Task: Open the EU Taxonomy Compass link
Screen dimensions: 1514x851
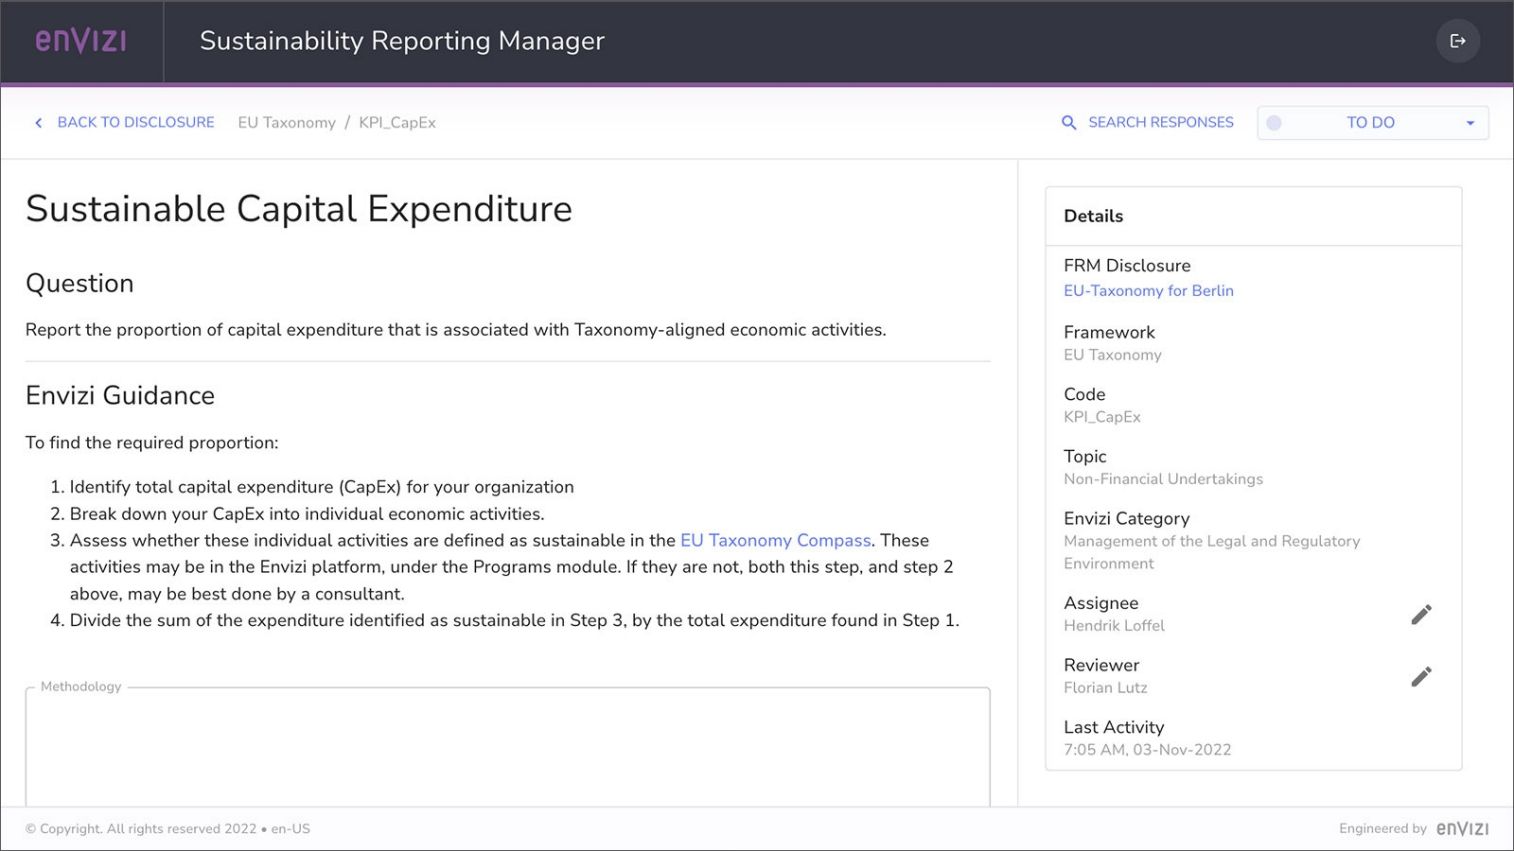Action: [775, 540]
